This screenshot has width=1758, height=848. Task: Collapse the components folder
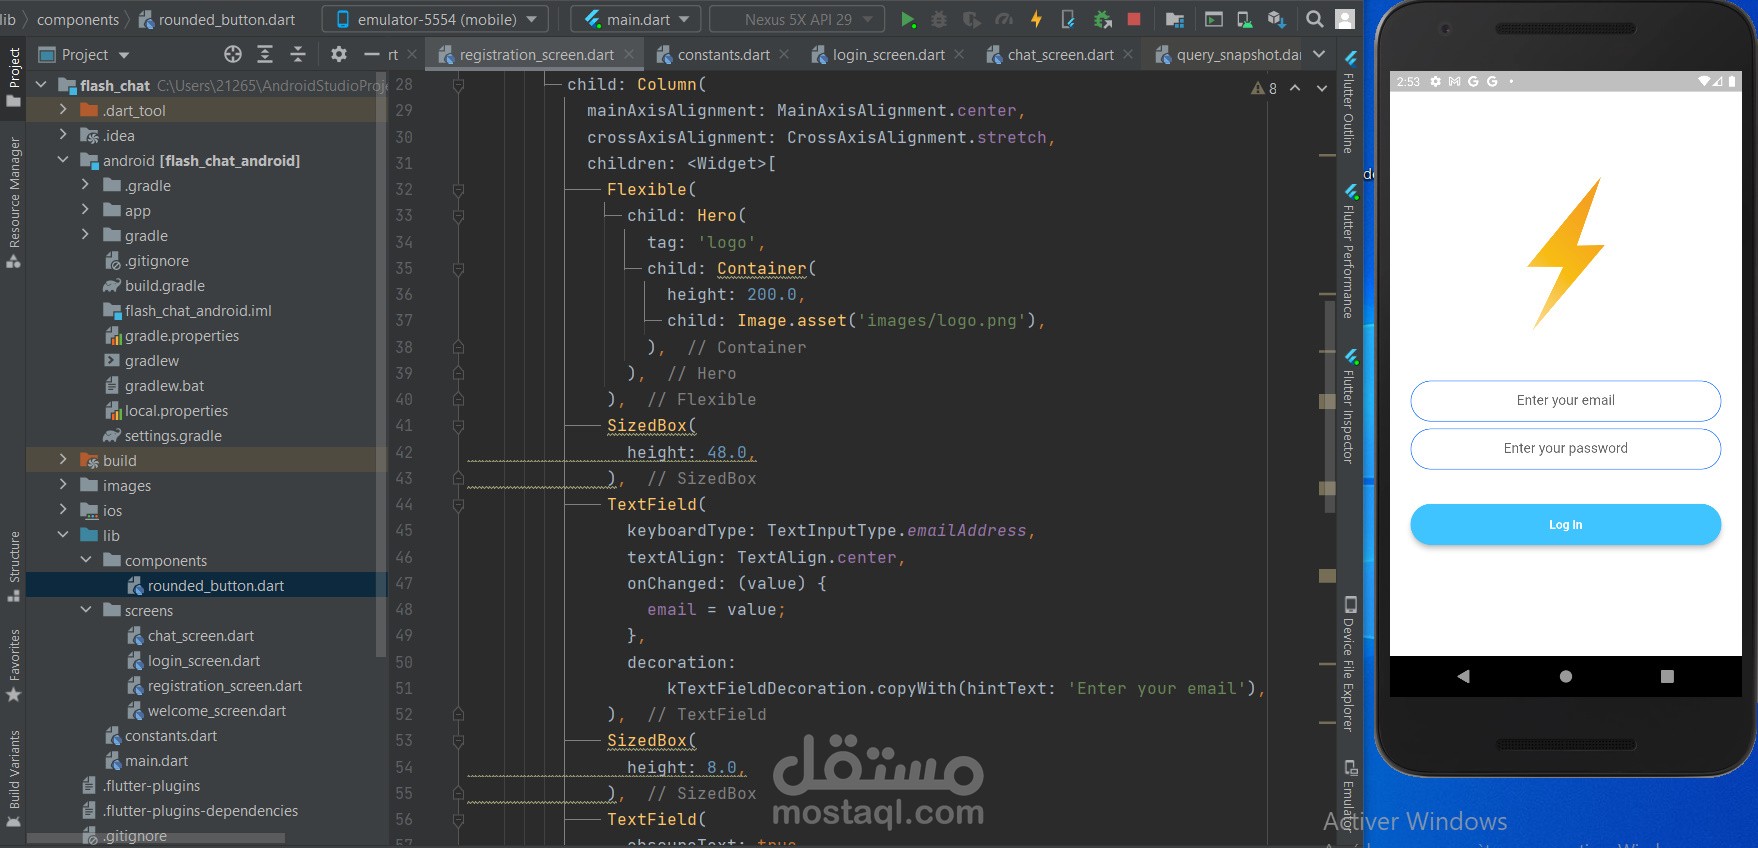click(85, 560)
